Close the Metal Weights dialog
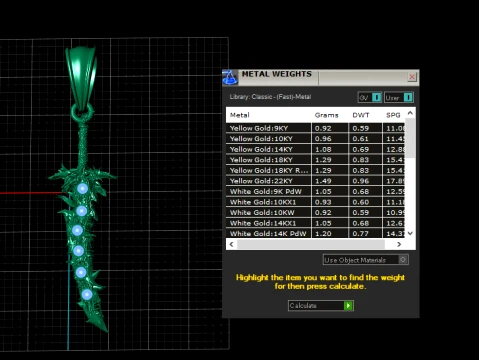480x360 pixels. (412, 77)
